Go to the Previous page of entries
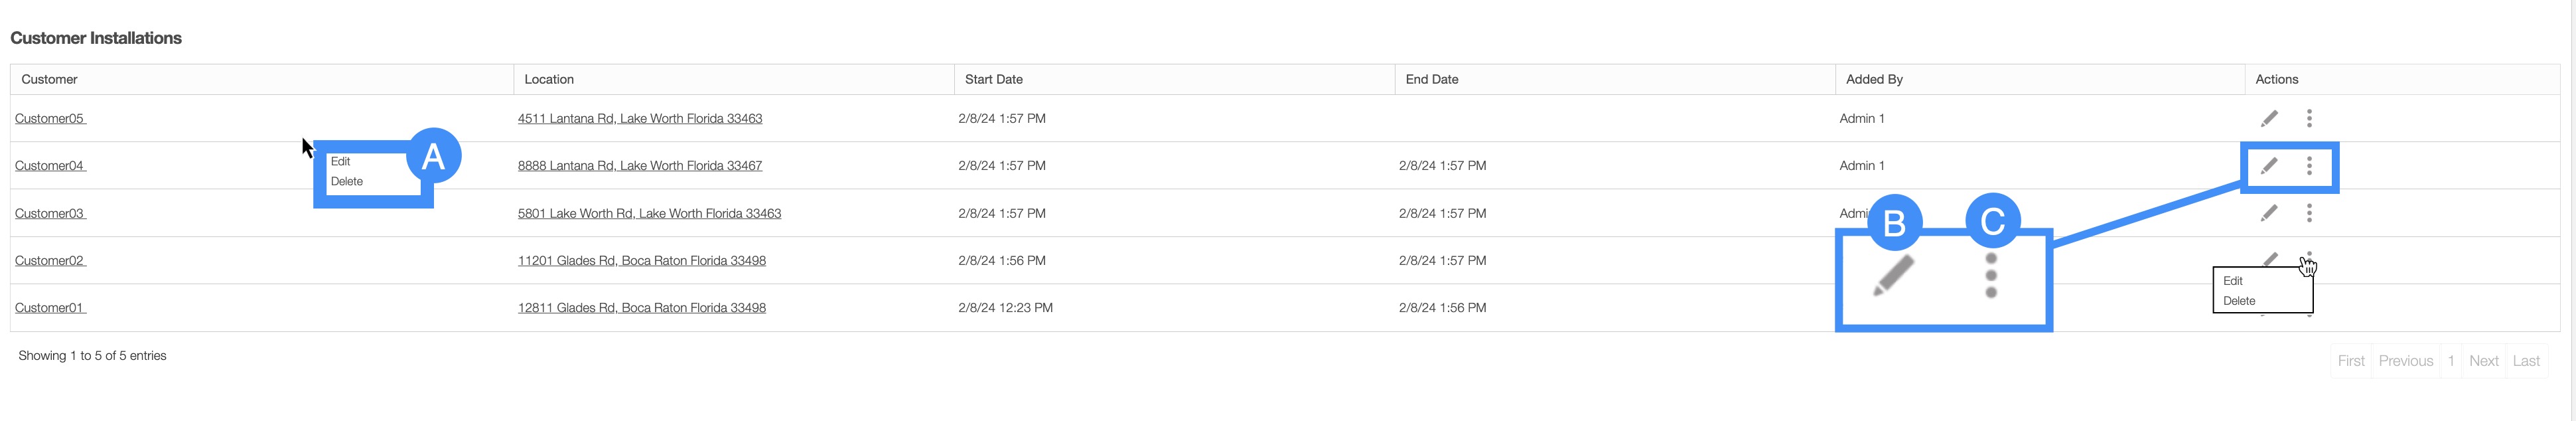 2405,361
